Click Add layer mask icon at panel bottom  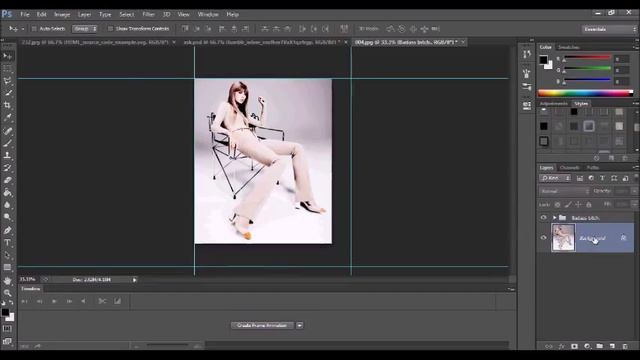pos(574,346)
